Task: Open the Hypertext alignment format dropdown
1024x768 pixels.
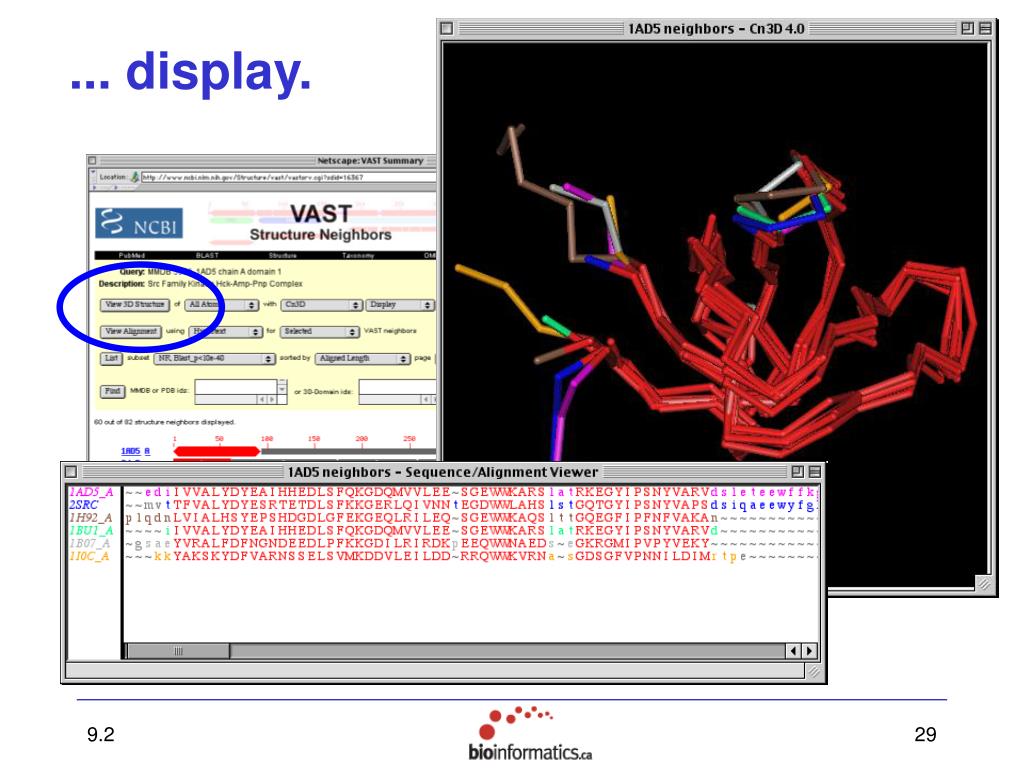Action: 225,332
